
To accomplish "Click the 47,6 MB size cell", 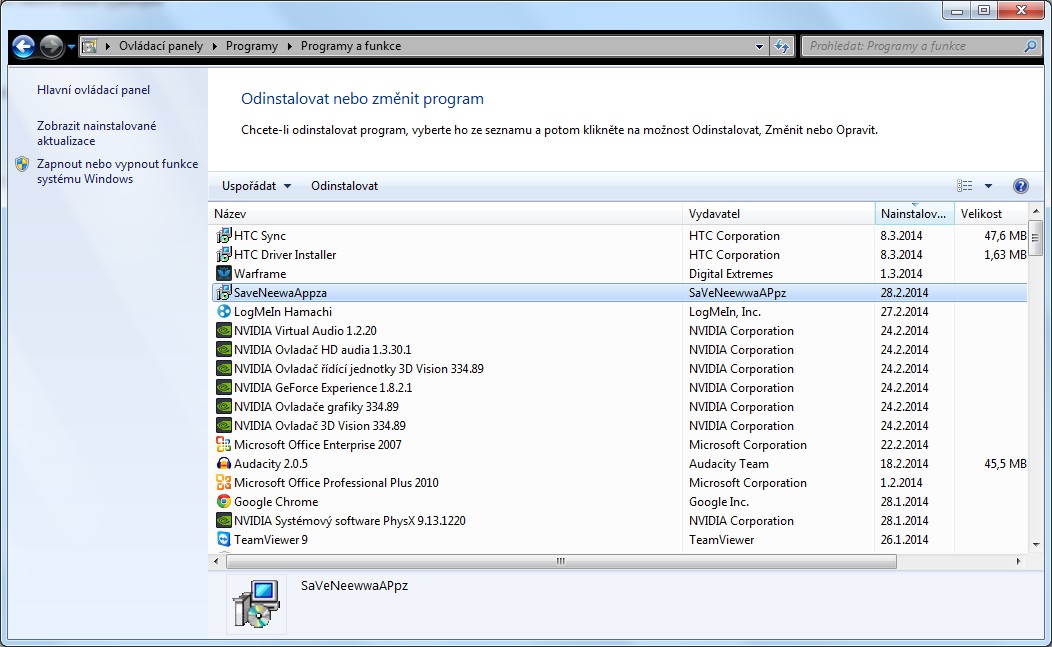I will click(x=1005, y=236).
